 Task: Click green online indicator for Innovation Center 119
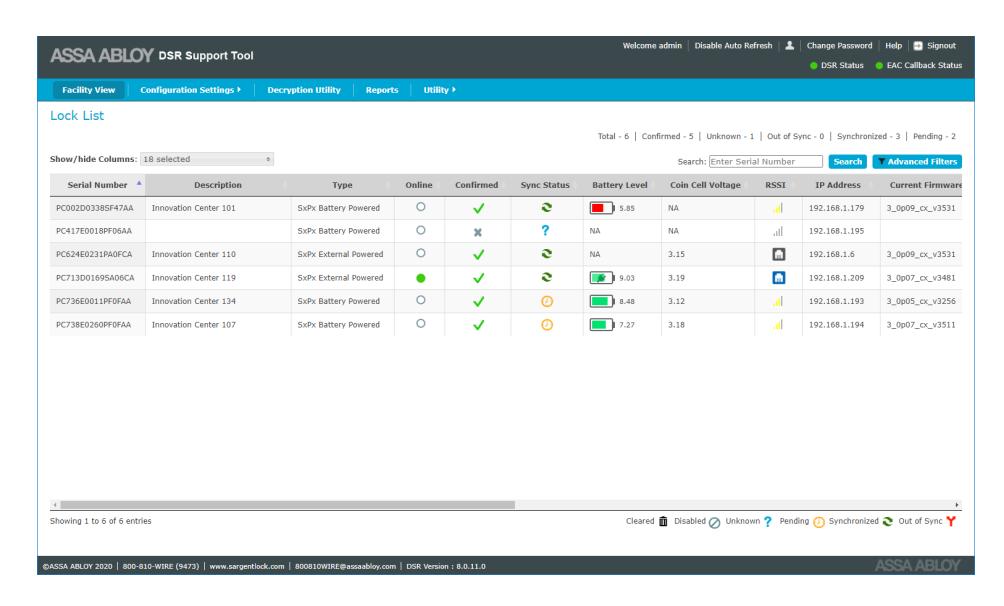point(421,278)
